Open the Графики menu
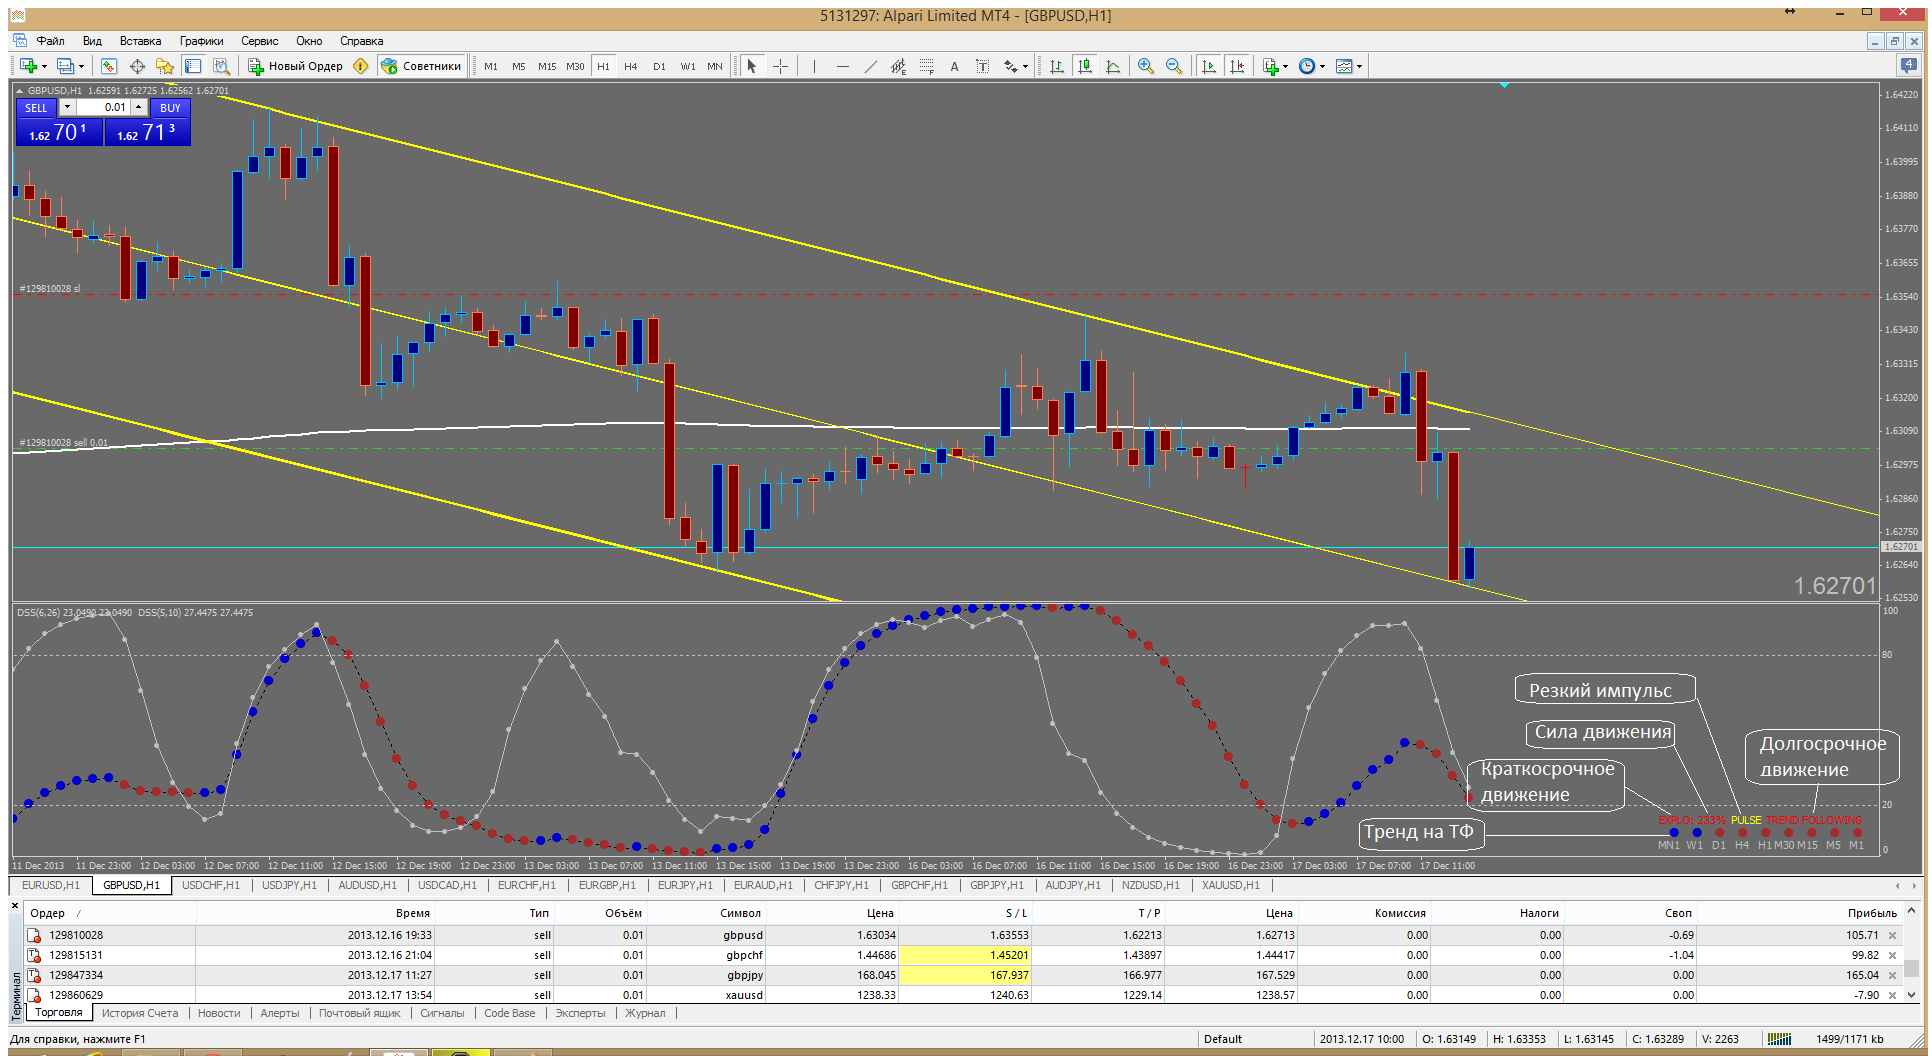The image size is (1932, 1056). coord(201,41)
